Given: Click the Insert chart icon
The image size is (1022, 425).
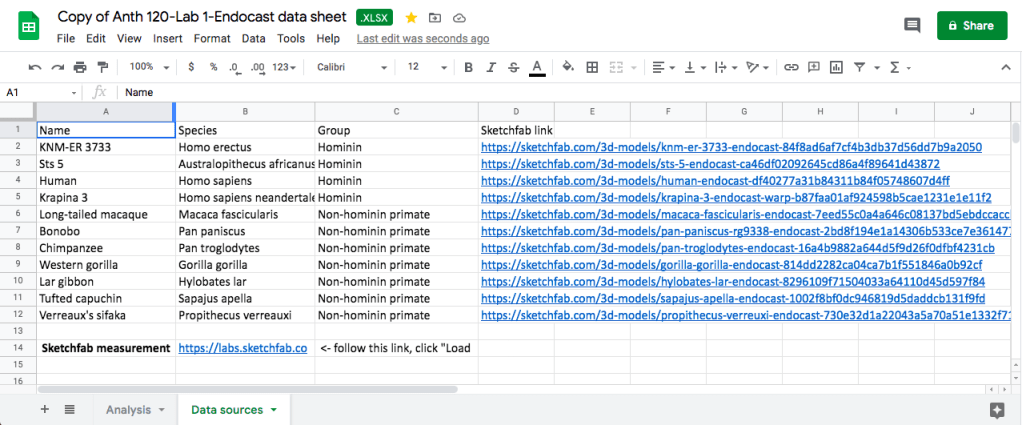Looking at the screenshot, I should [836, 67].
